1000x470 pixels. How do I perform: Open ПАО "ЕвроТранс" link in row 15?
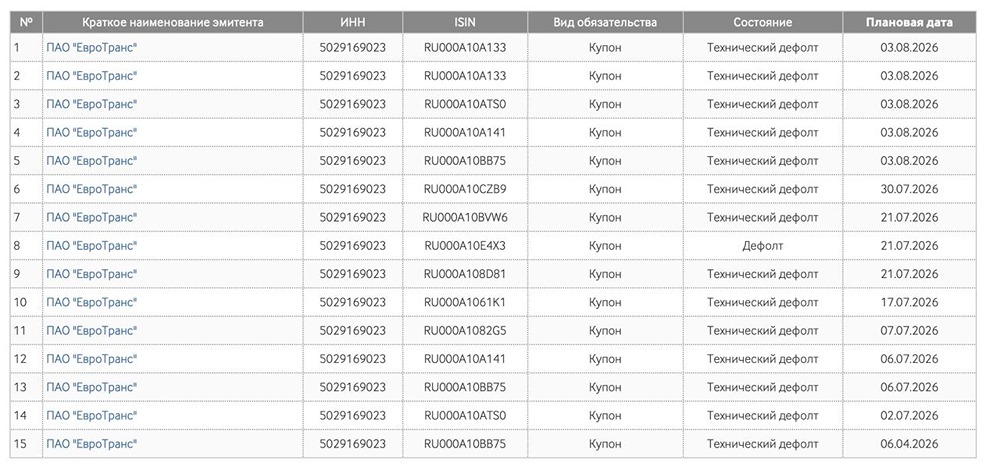click(x=91, y=444)
